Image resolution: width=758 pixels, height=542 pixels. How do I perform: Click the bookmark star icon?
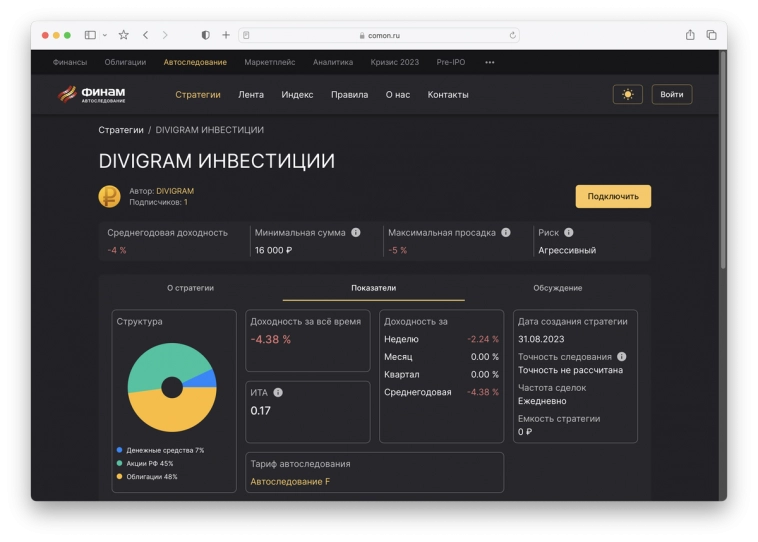[x=124, y=35]
